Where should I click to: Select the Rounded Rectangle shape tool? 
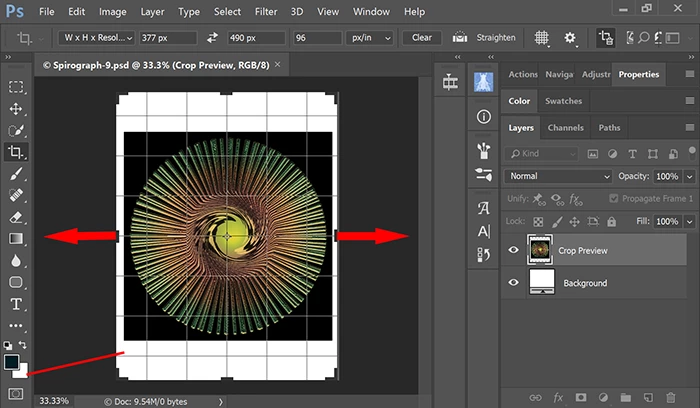tap(16, 282)
